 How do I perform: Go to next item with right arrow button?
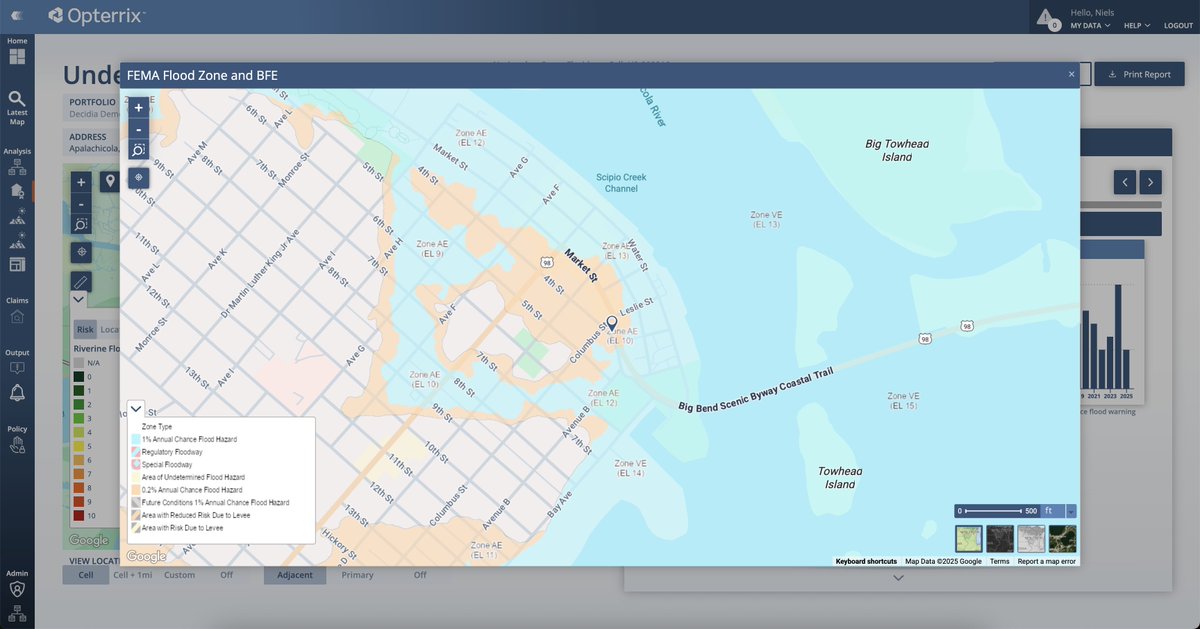pyautogui.click(x=1151, y=182)
